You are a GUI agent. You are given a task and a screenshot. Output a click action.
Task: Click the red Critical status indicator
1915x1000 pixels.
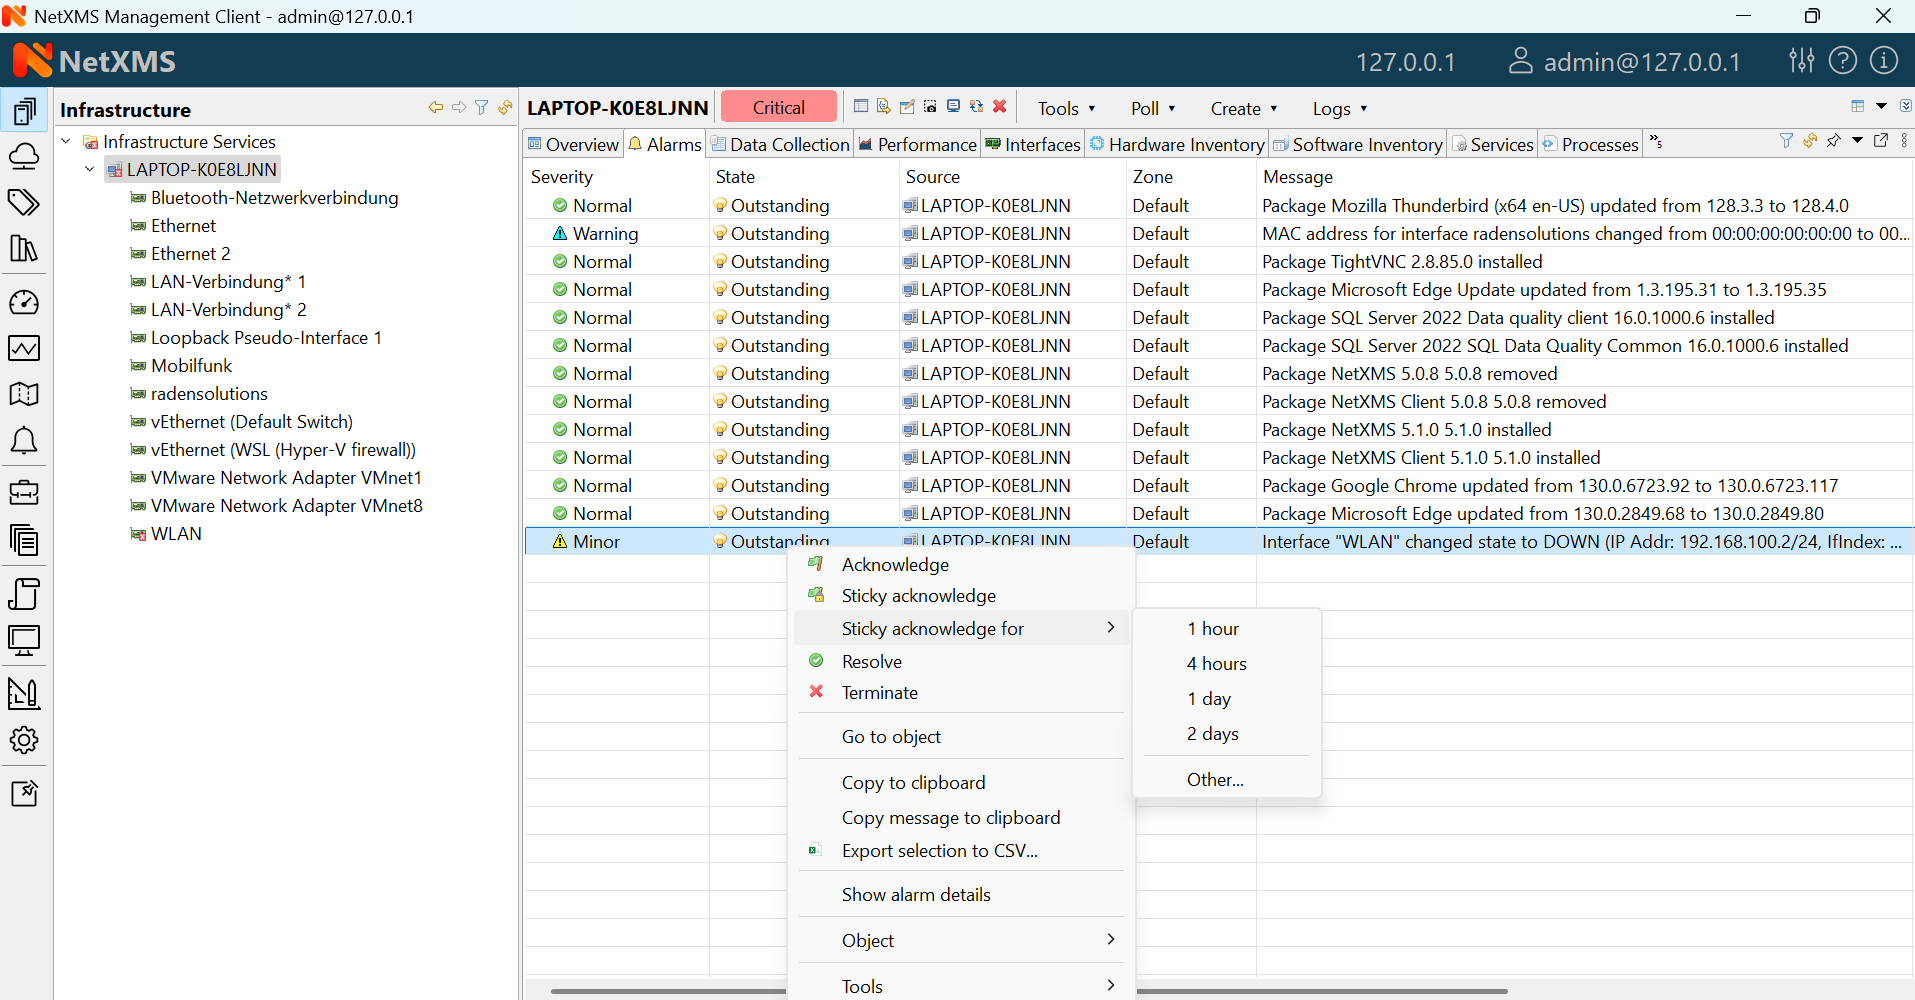pyautogui.click(x=778, y=107)
